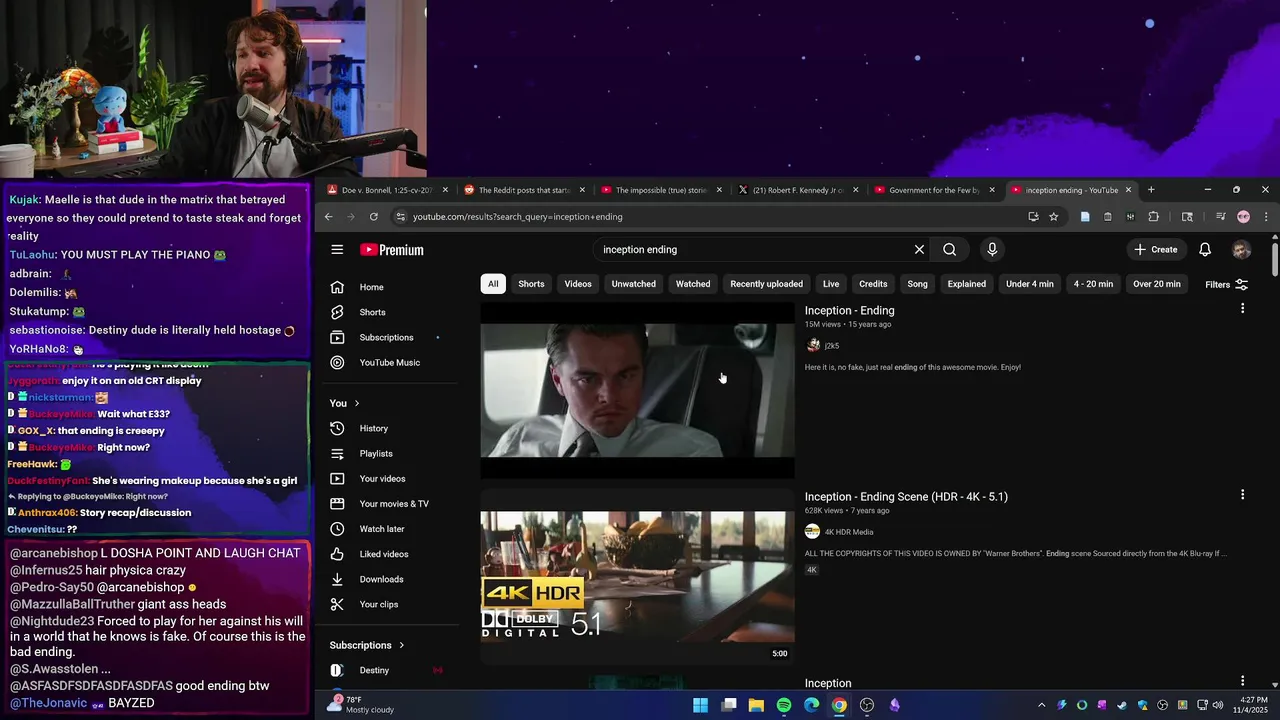
Task: Select the Videos filter chip
Action: (578, 284)
